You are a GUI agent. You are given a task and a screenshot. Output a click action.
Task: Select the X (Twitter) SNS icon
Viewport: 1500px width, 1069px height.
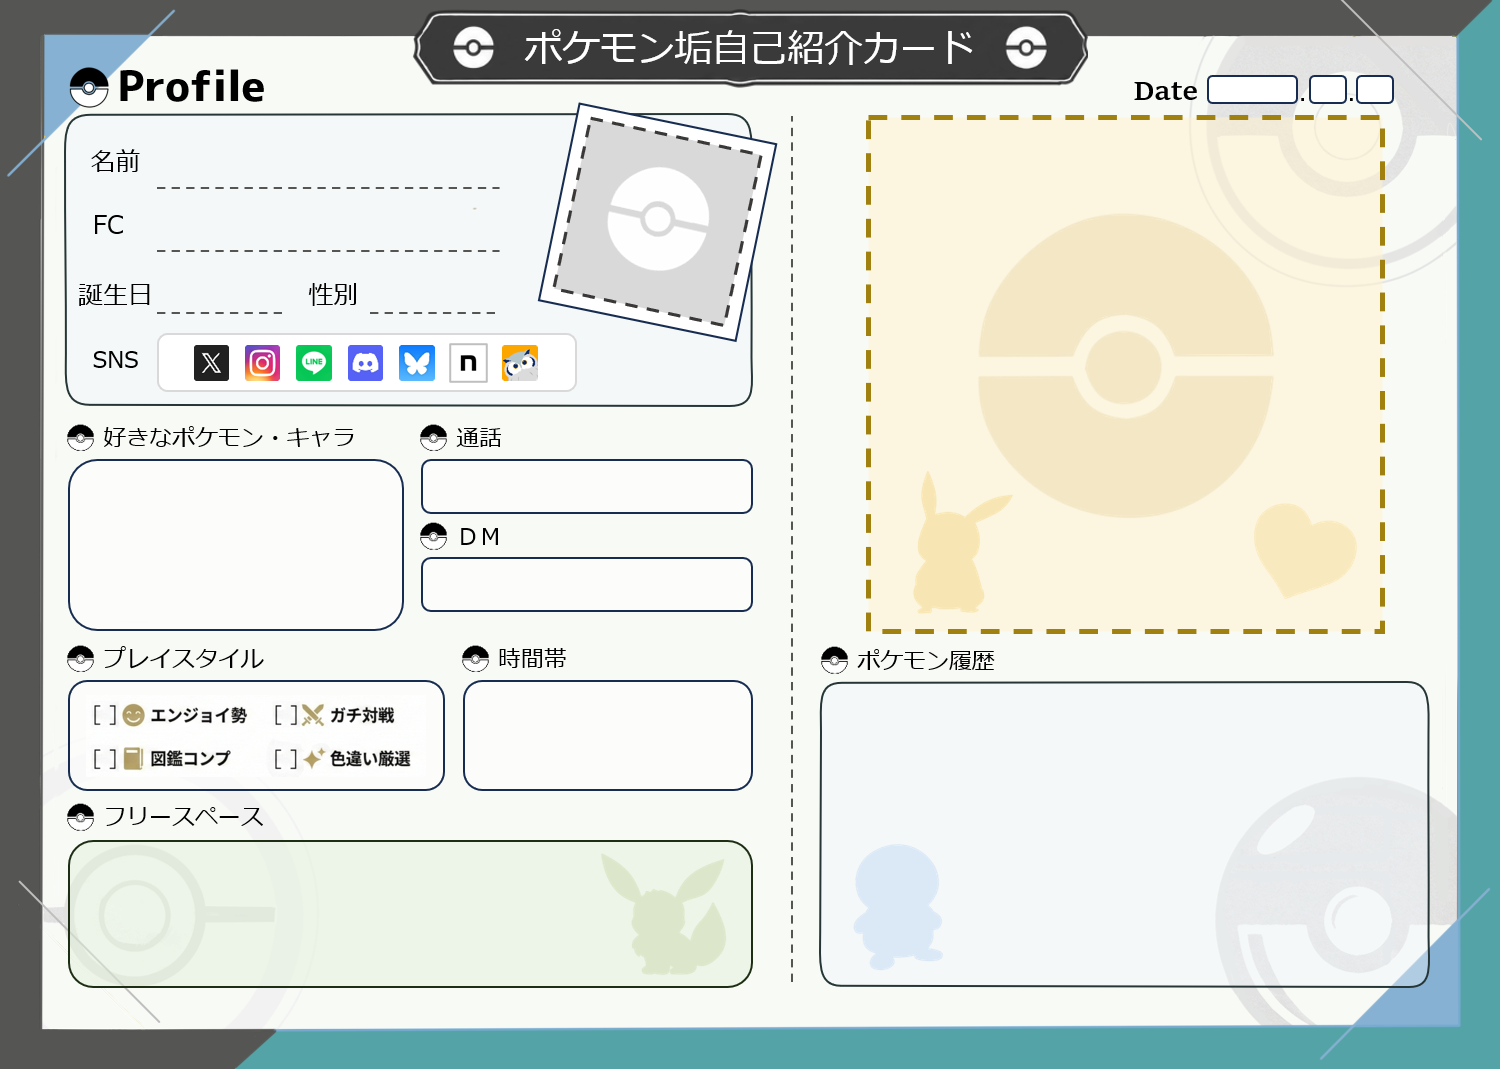pyautogui.click(x=211, y=363)
